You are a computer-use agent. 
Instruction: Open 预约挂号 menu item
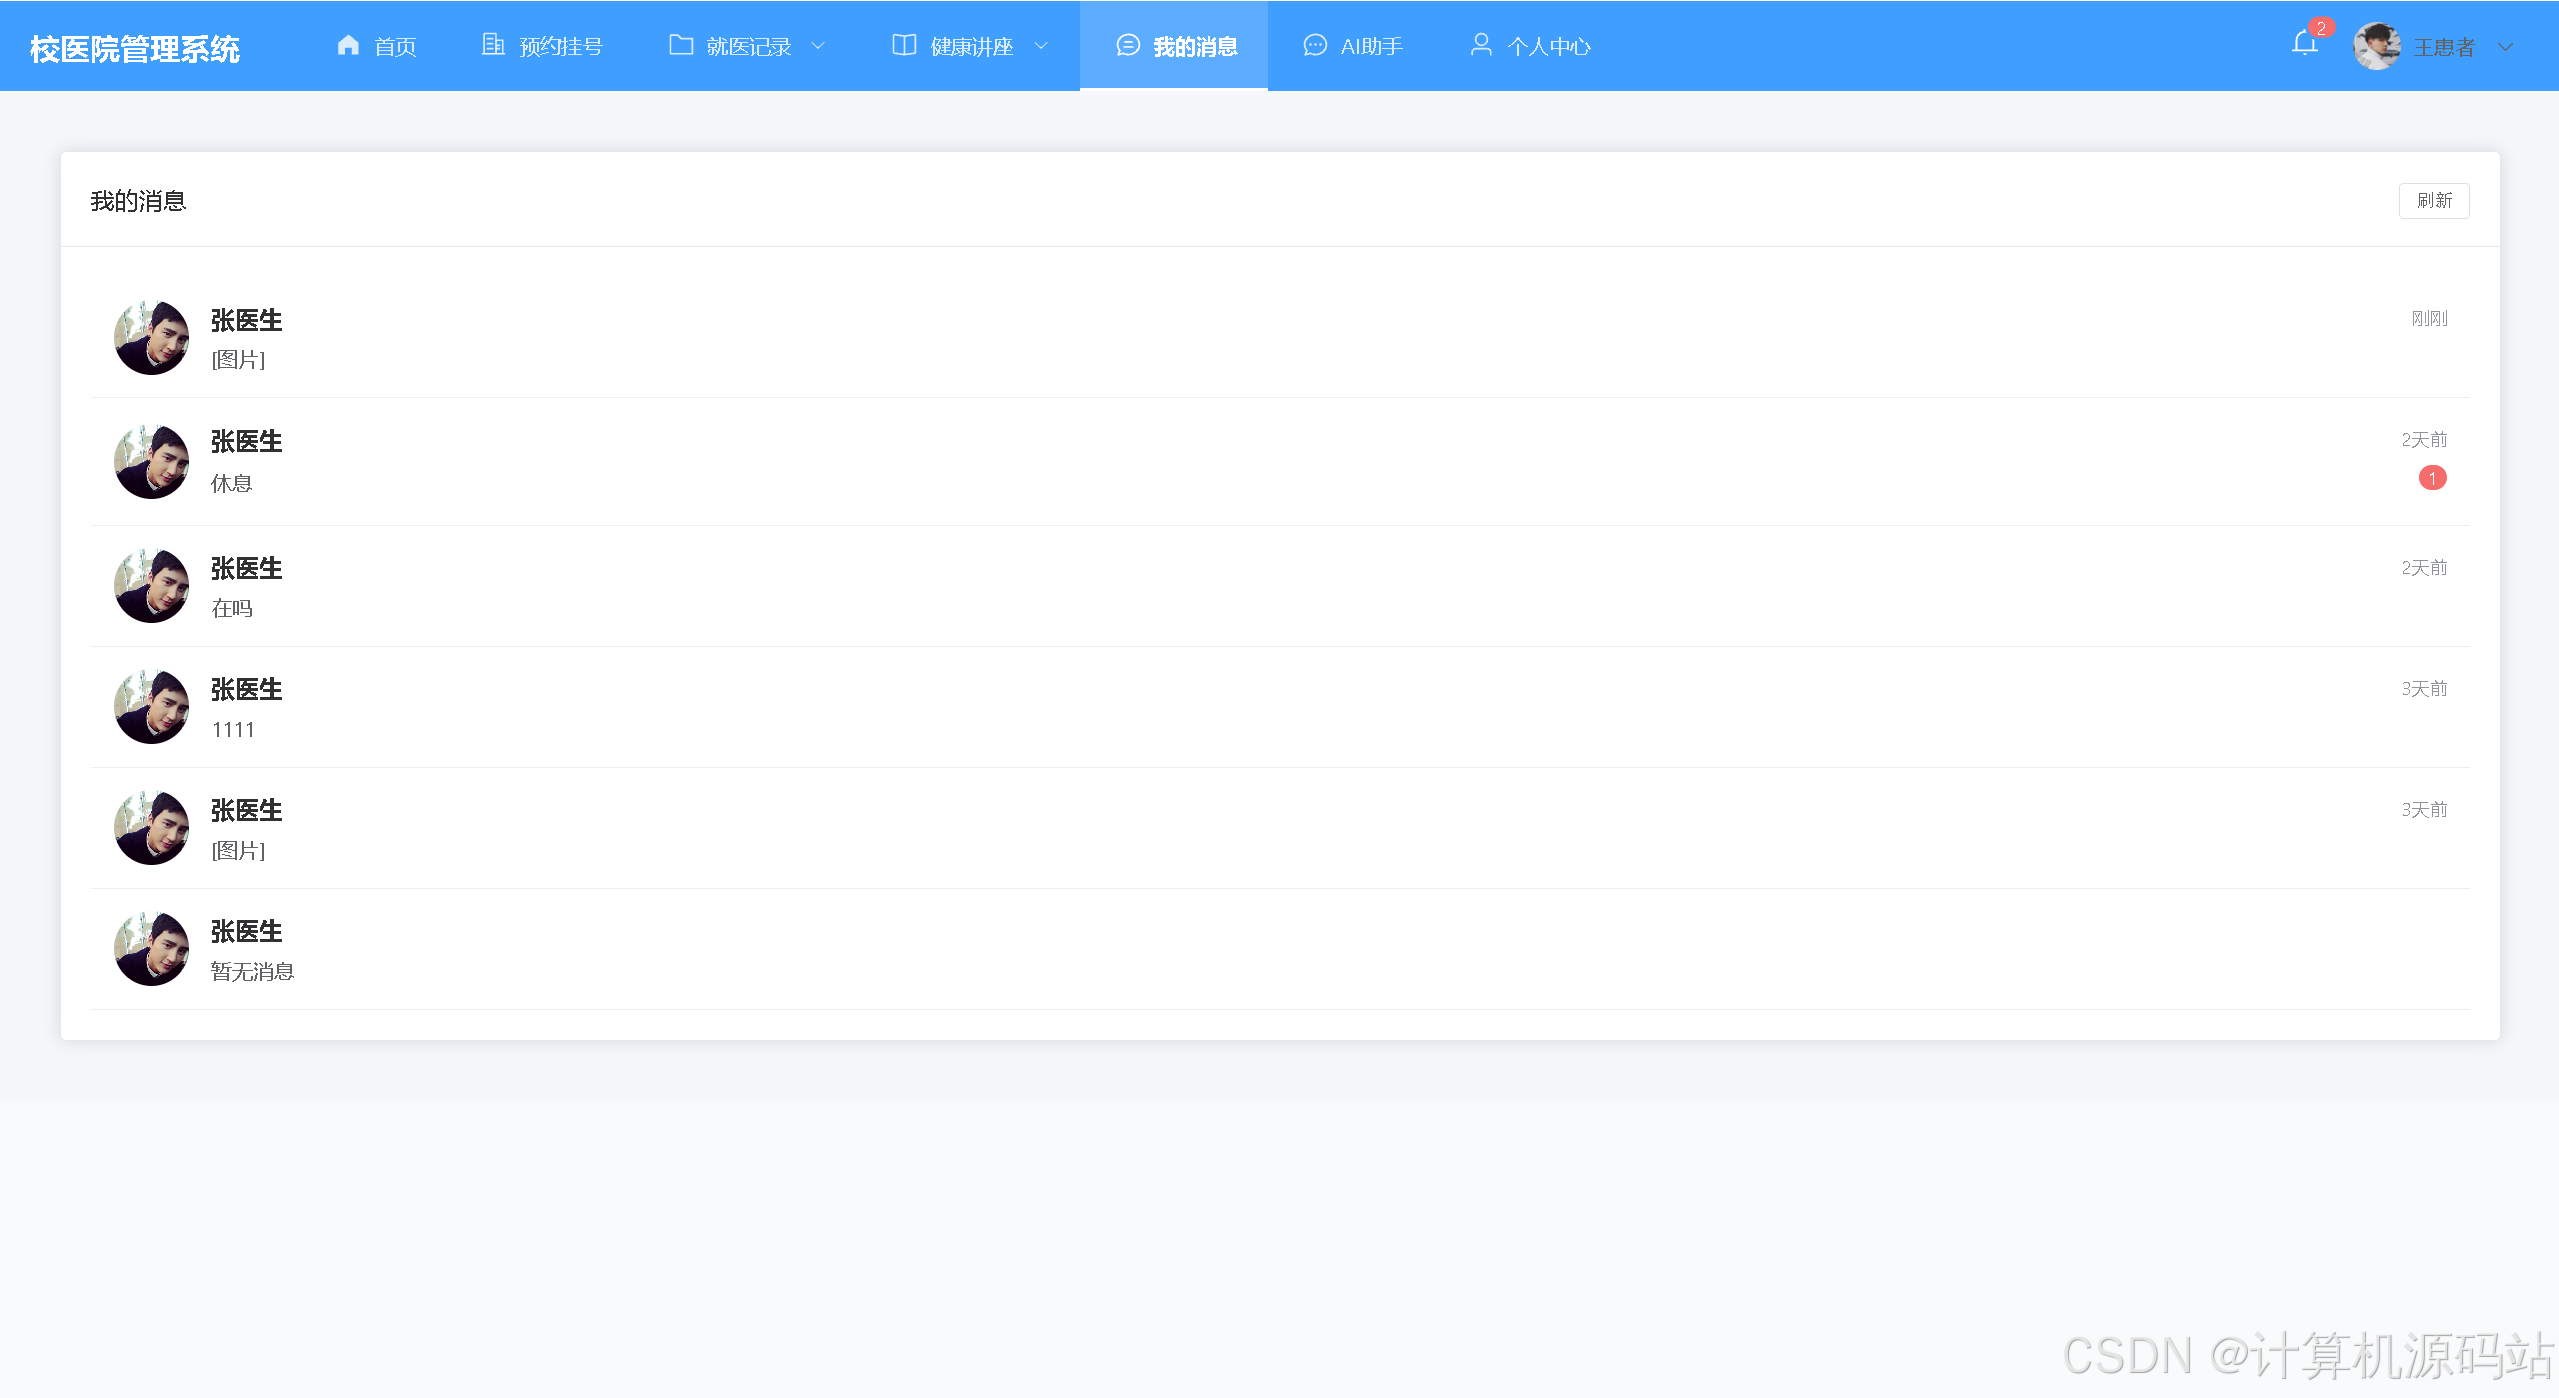pyautogui.click(x=542, y=46)
